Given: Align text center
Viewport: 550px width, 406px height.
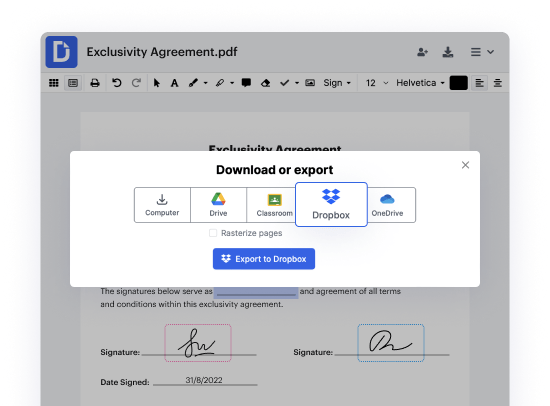Looking at the screenshot, I should (497, 83).
